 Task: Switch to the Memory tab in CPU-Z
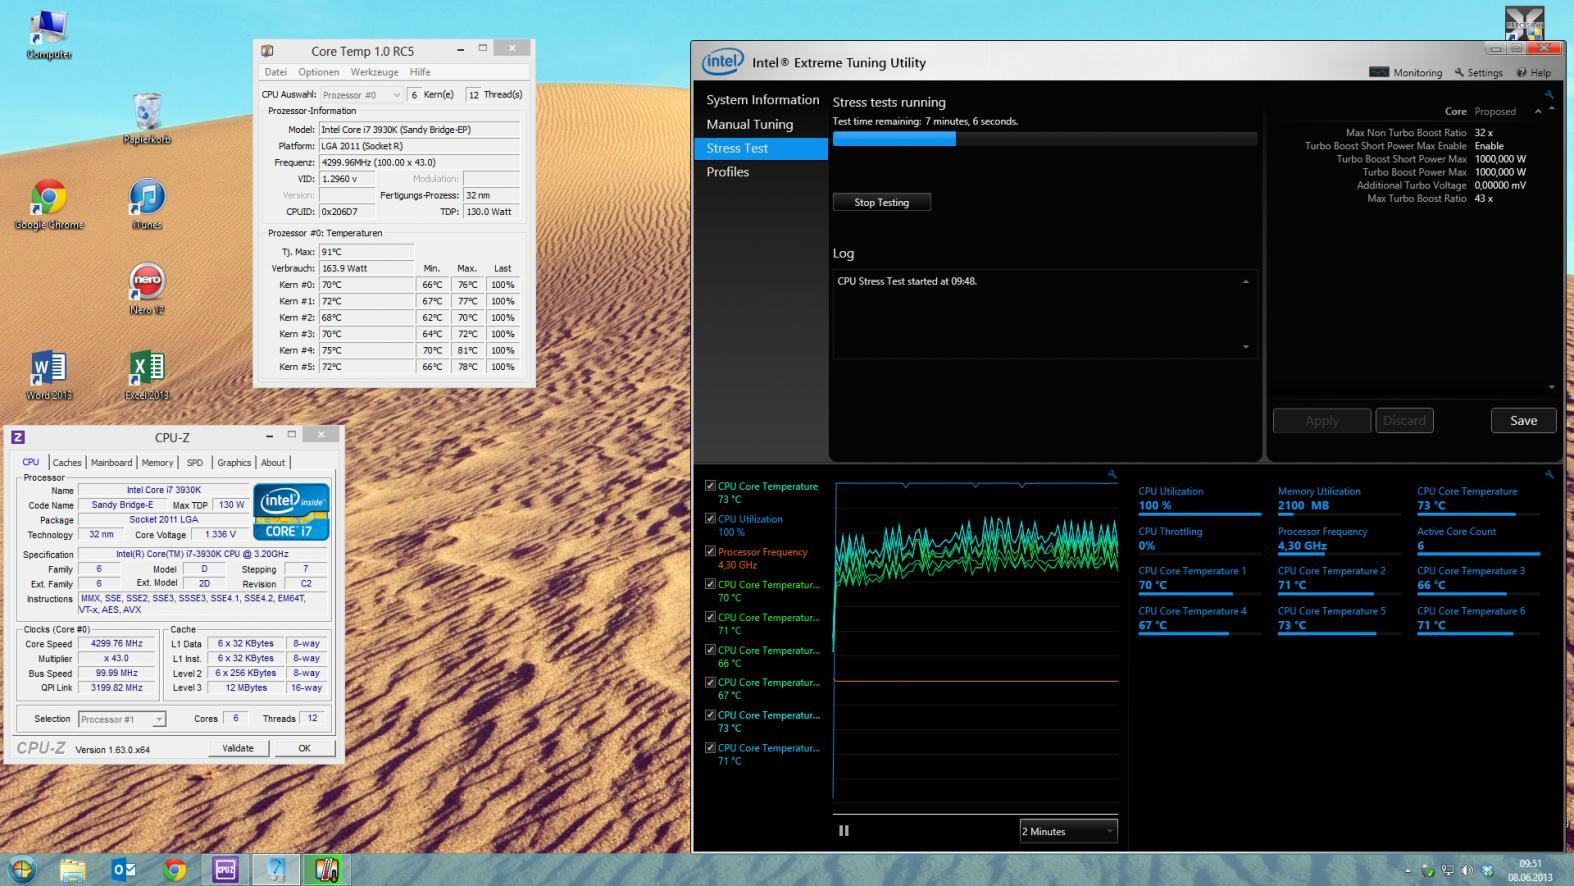(x=157, y=462)
